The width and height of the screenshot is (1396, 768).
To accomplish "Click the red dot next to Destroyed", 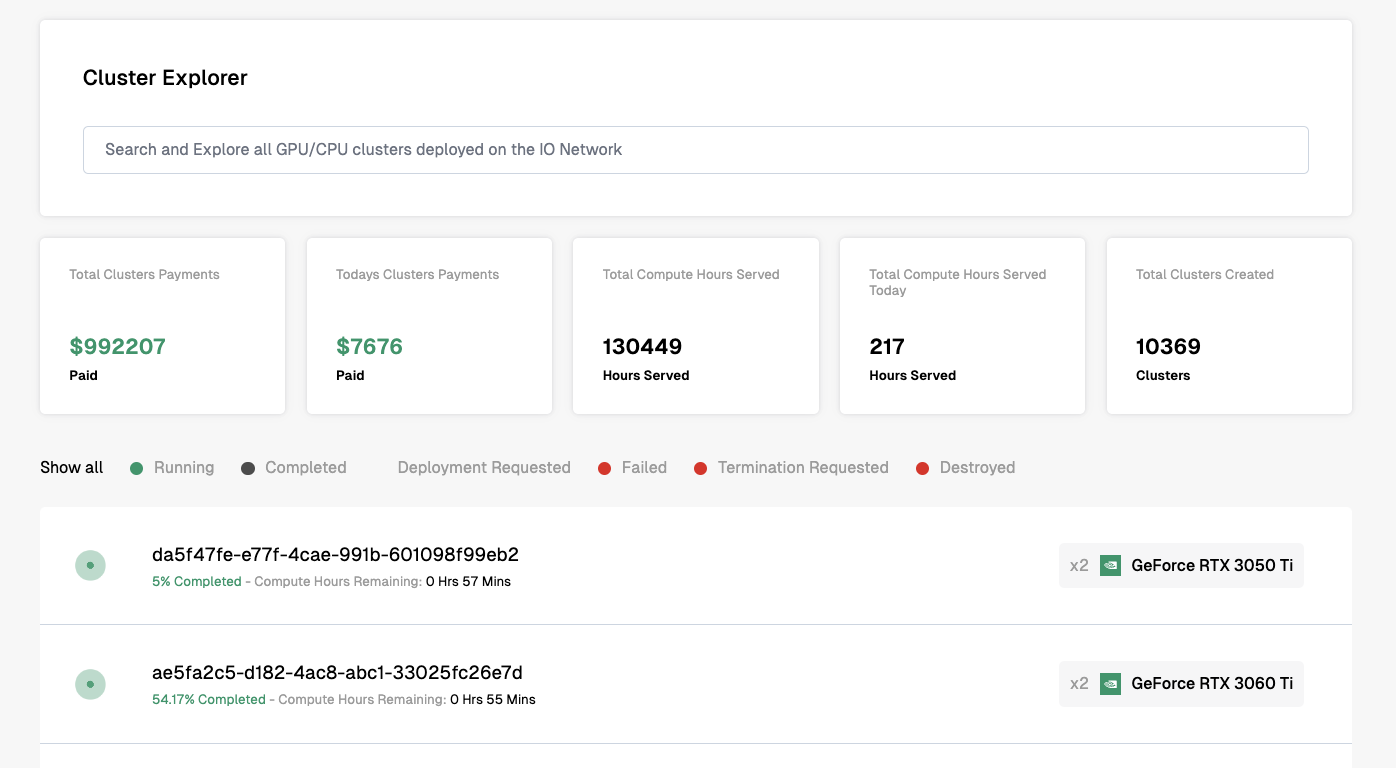I will pyautogui.click(x=922, y=468).
